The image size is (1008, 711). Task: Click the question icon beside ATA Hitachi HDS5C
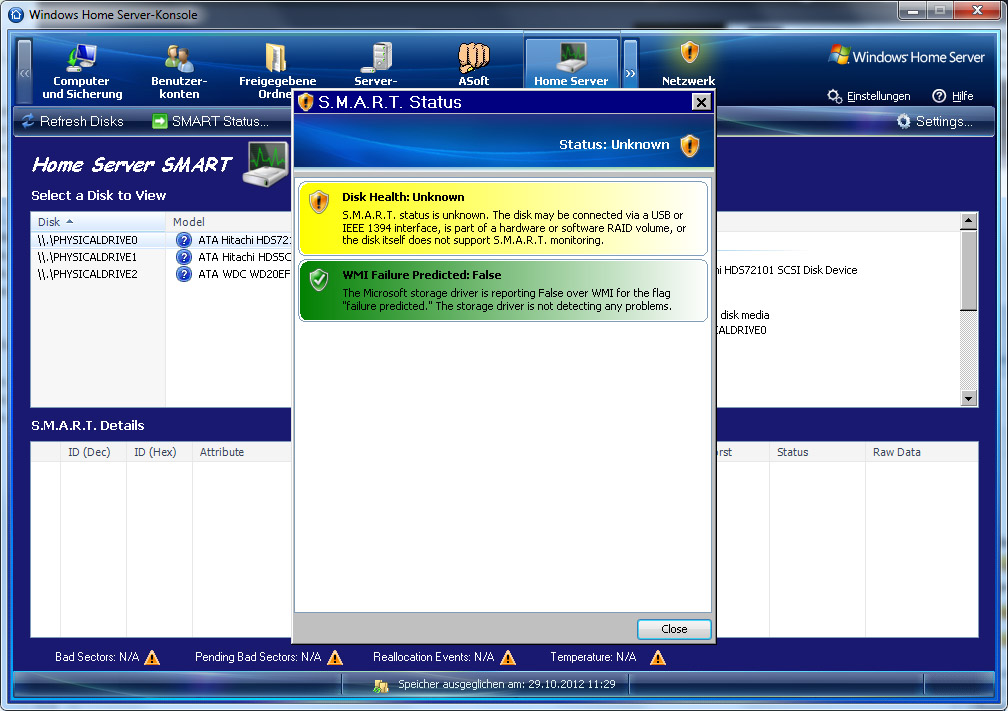coord(184,256)
